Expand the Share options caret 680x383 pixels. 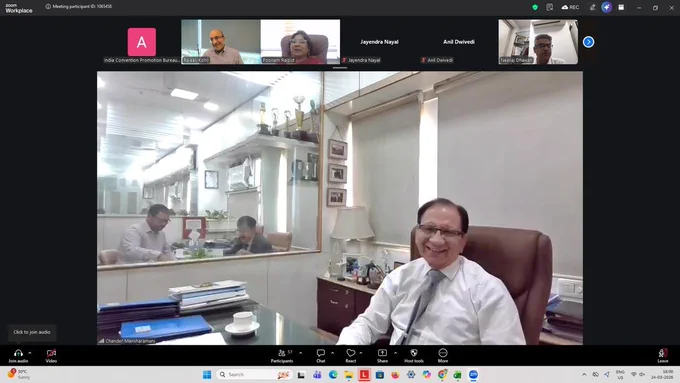(x=395, y=353)
